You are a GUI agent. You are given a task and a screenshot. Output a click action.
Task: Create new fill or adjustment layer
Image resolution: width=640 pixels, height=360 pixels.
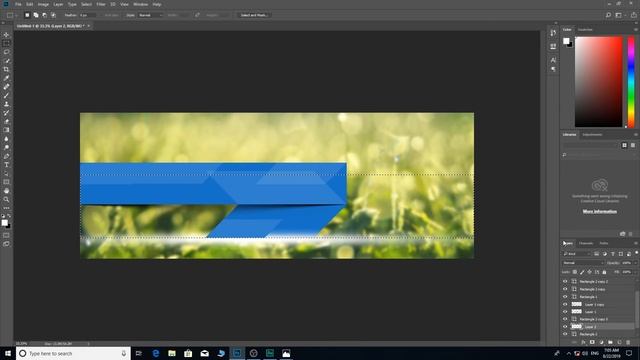(601, 342)
